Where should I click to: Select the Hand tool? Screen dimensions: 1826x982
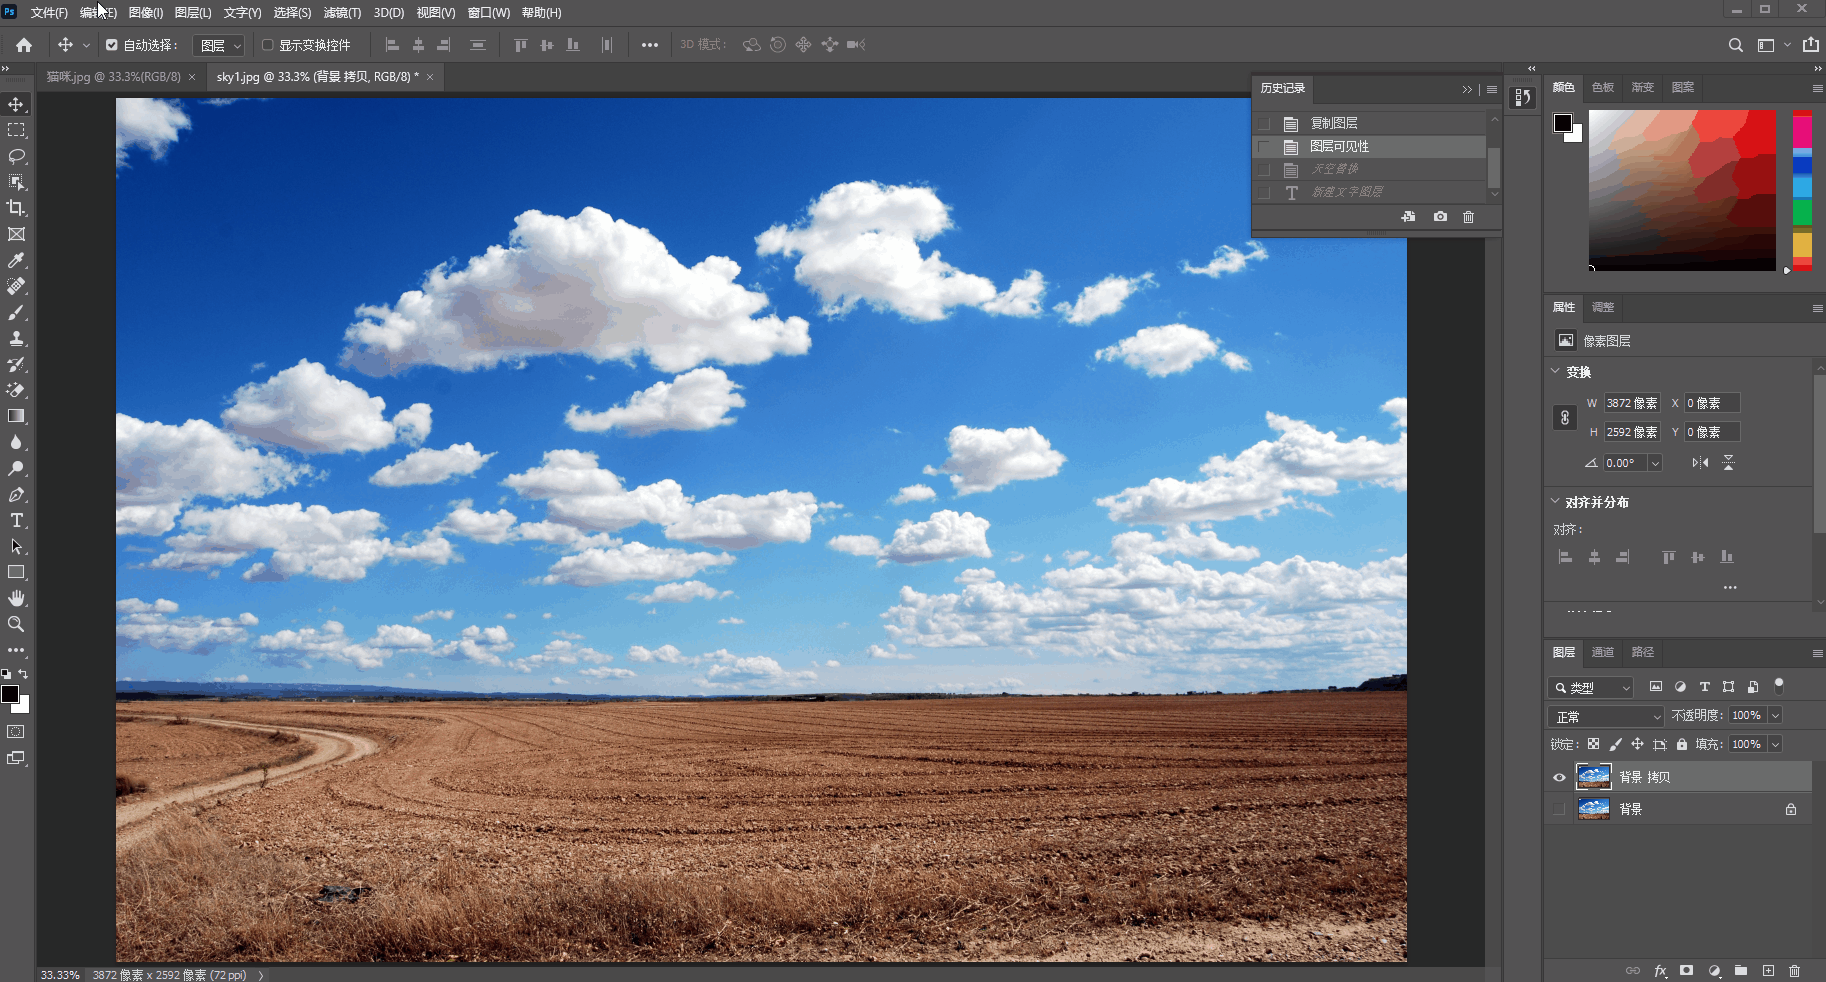point(16,598)
